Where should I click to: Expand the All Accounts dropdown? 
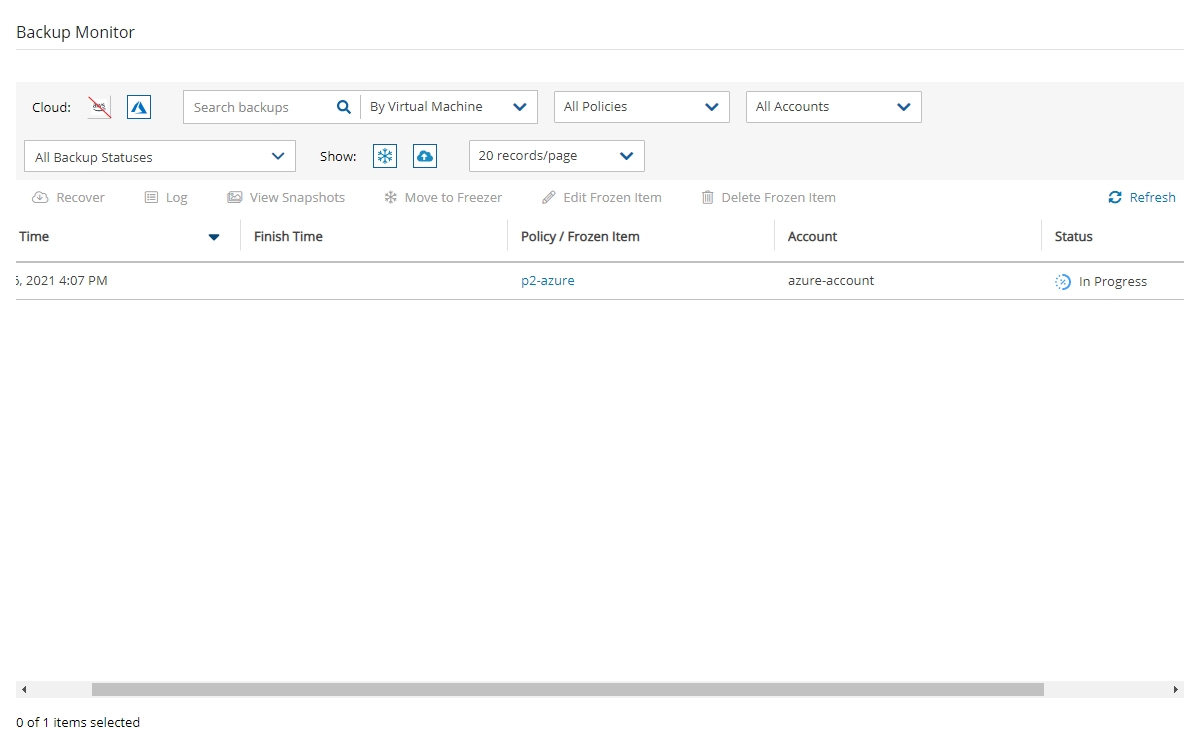833,107
